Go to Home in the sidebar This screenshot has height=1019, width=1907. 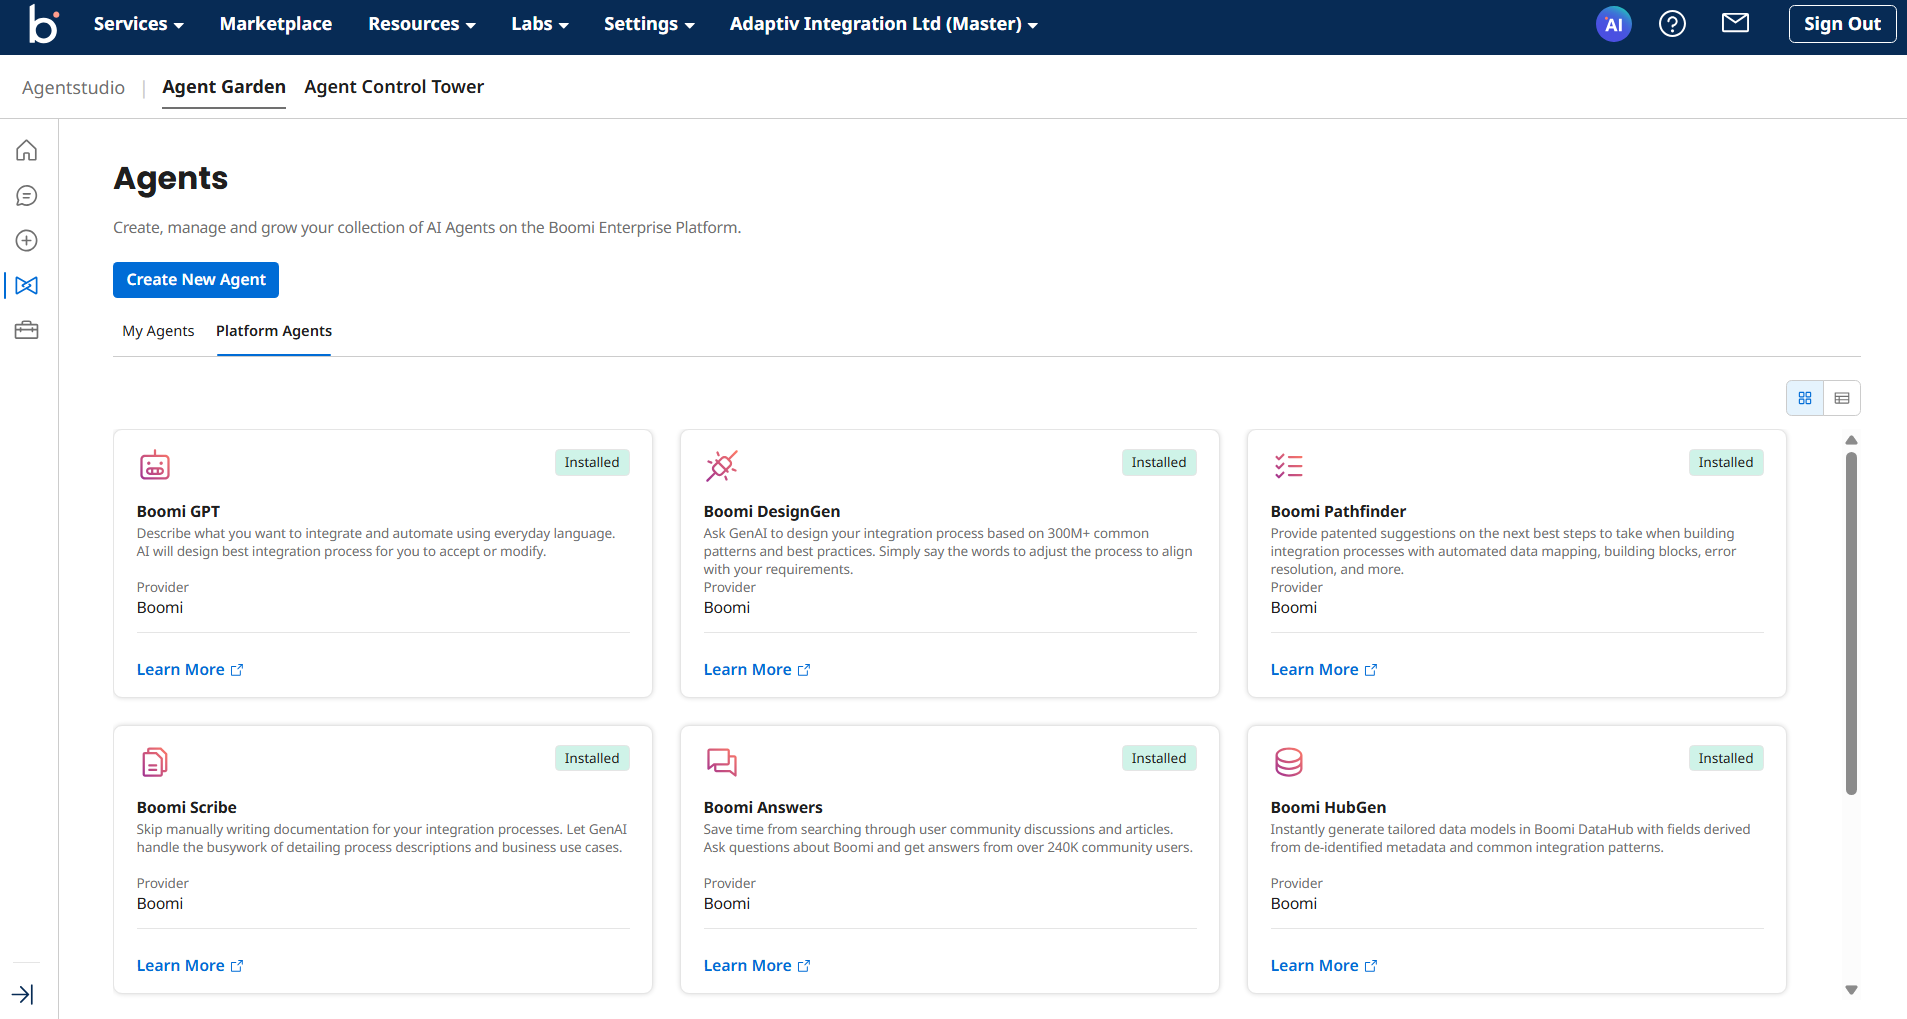[27, 151]
